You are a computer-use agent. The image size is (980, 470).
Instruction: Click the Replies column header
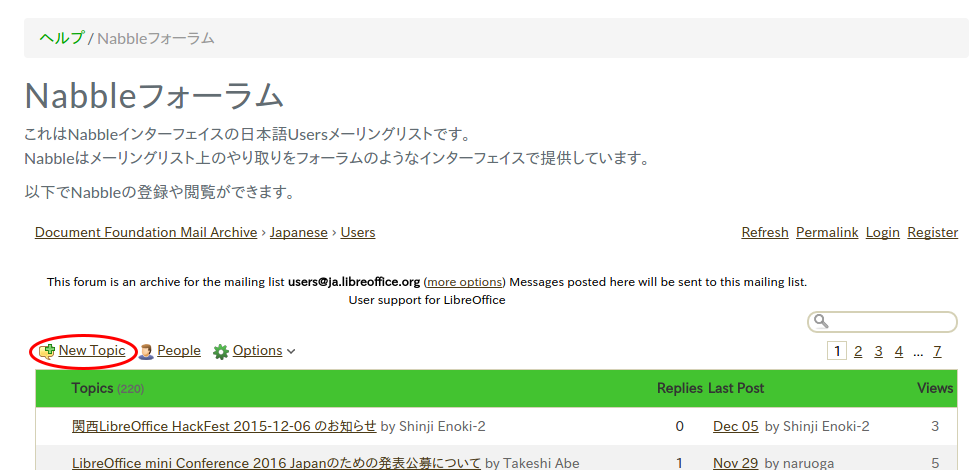click(679, 388)
